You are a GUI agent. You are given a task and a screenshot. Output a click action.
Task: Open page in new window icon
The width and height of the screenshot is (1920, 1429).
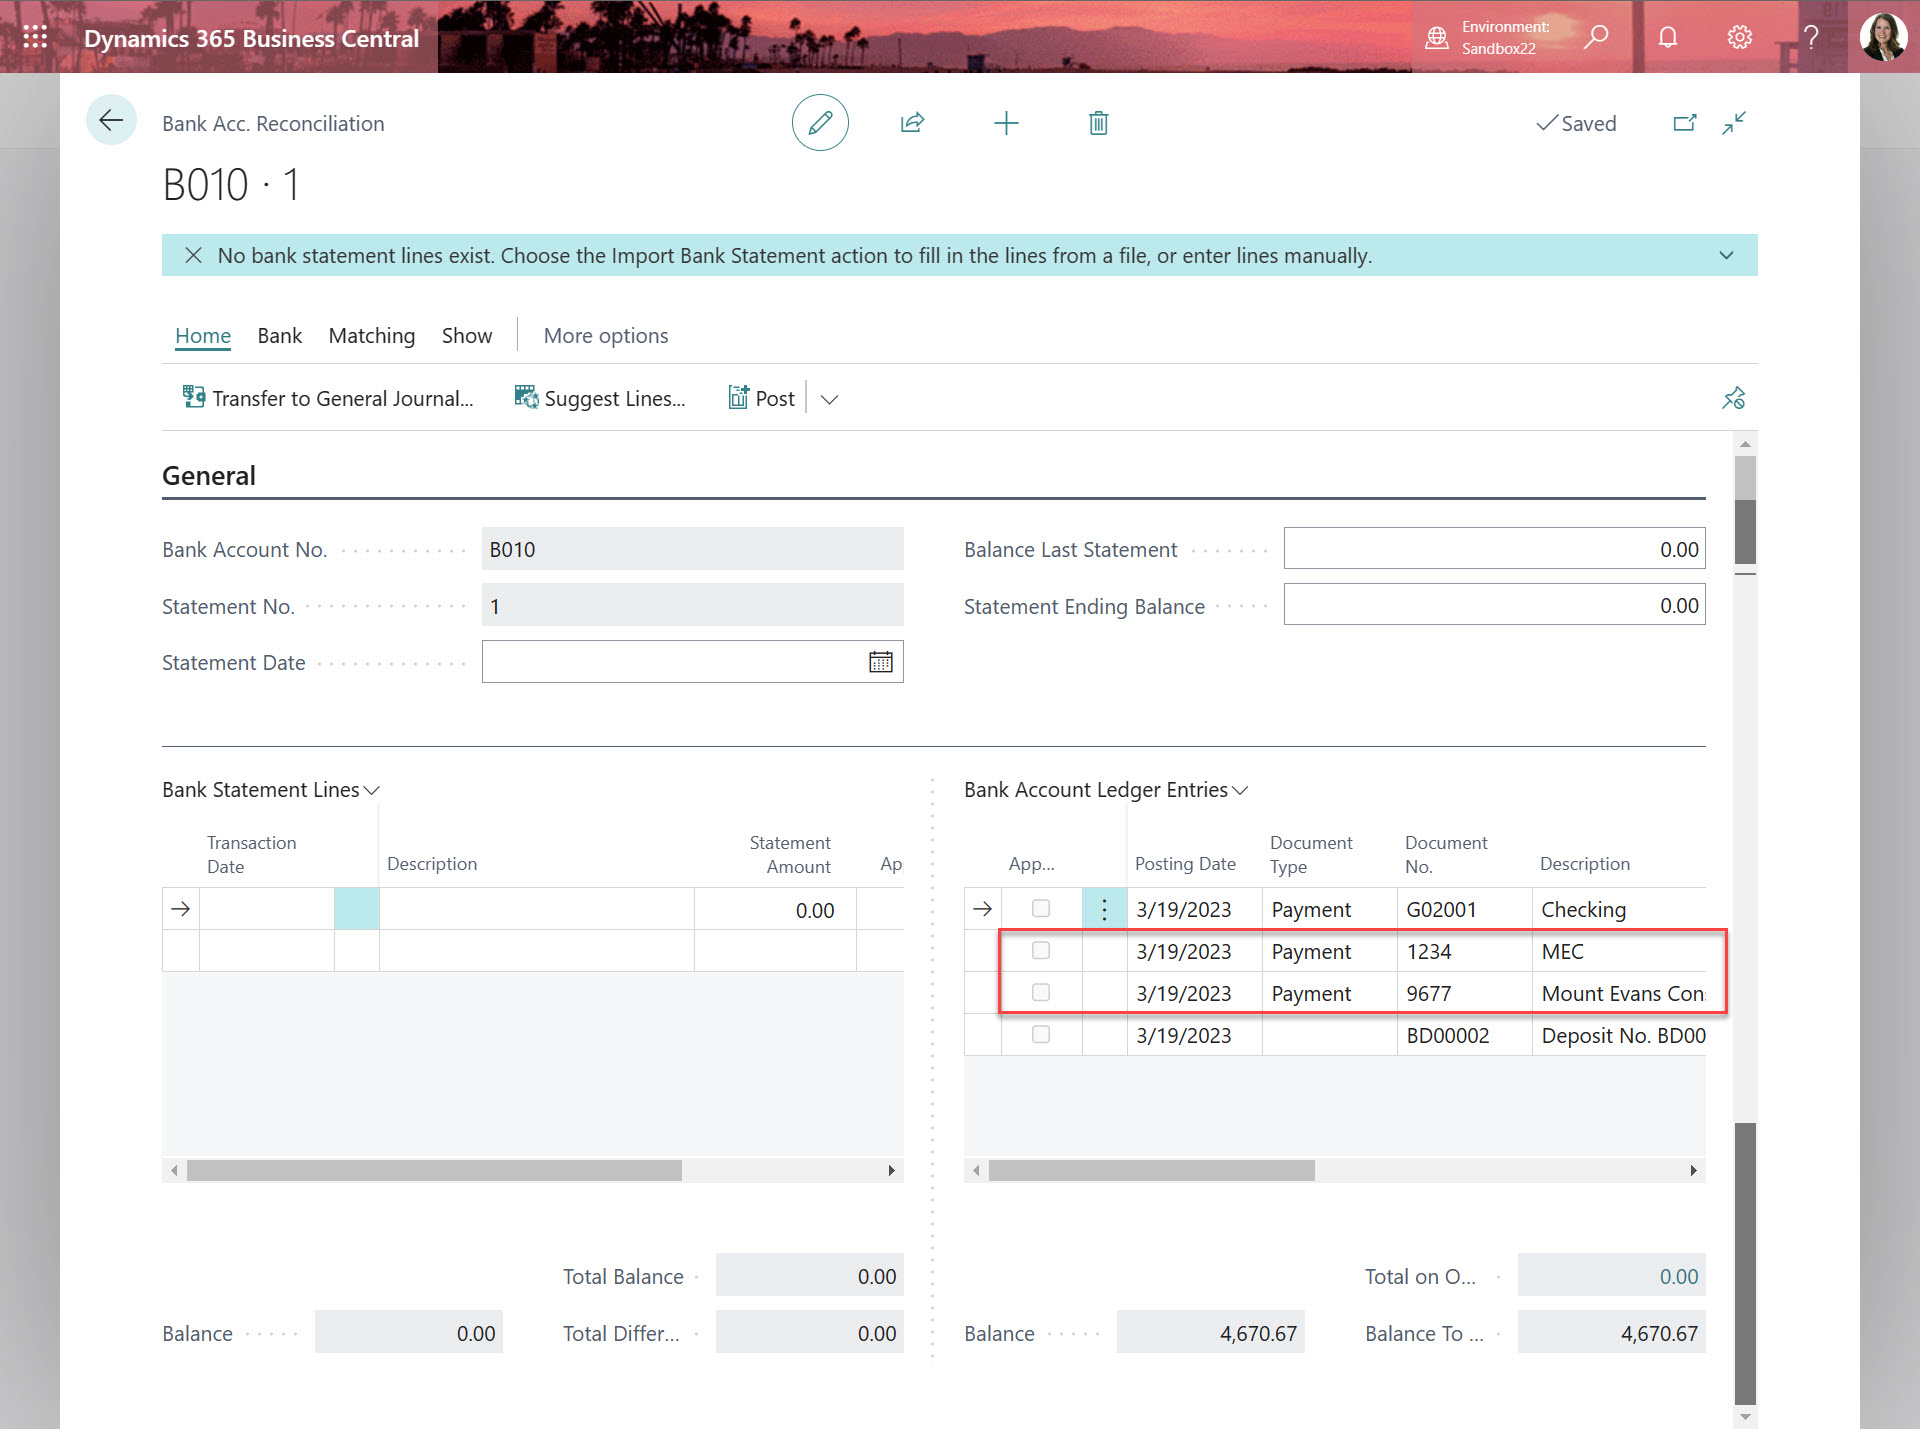pos(1685,123)
